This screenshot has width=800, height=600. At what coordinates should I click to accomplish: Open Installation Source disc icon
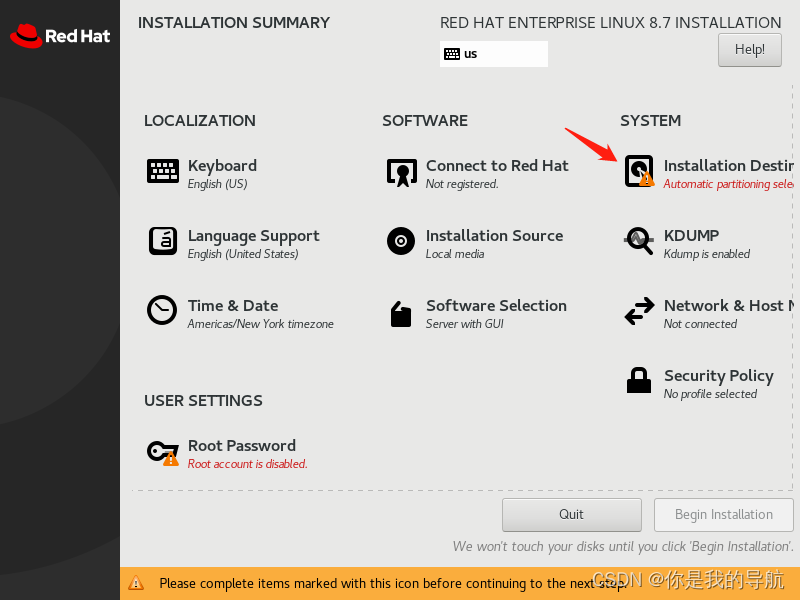click(401, 241)
